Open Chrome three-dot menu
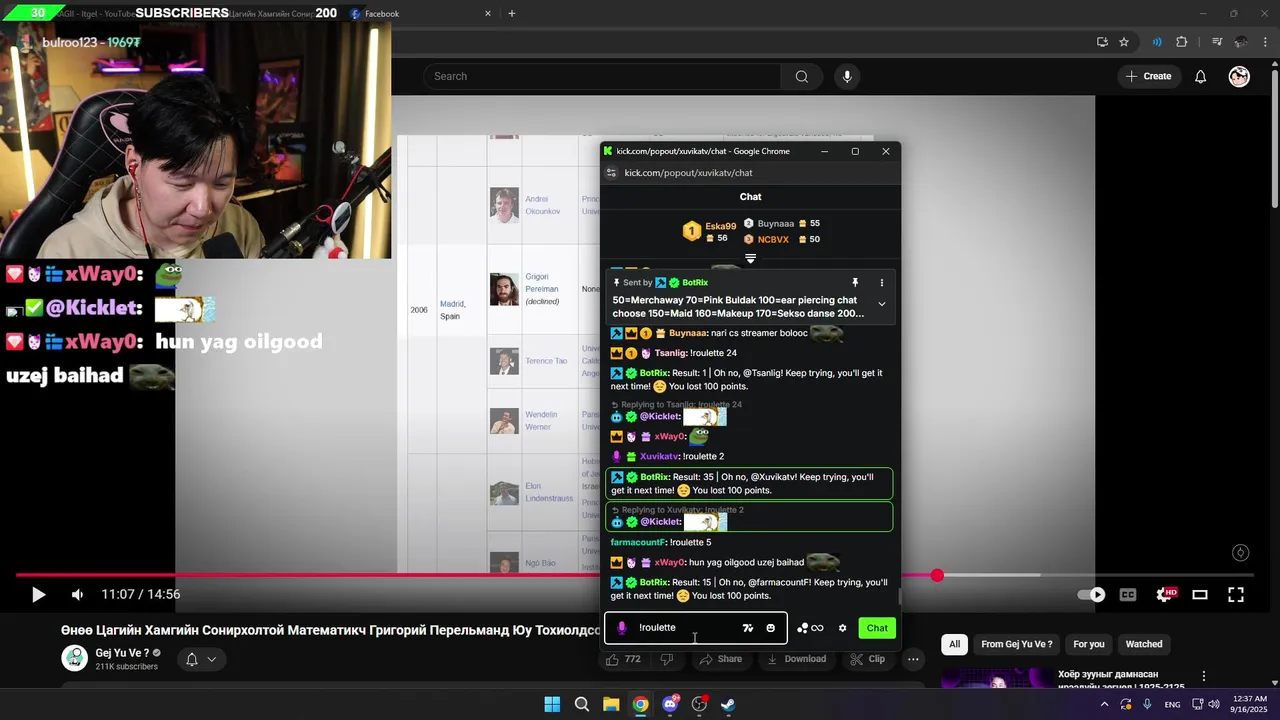1280x720 pixels. tap(1265, 42)
